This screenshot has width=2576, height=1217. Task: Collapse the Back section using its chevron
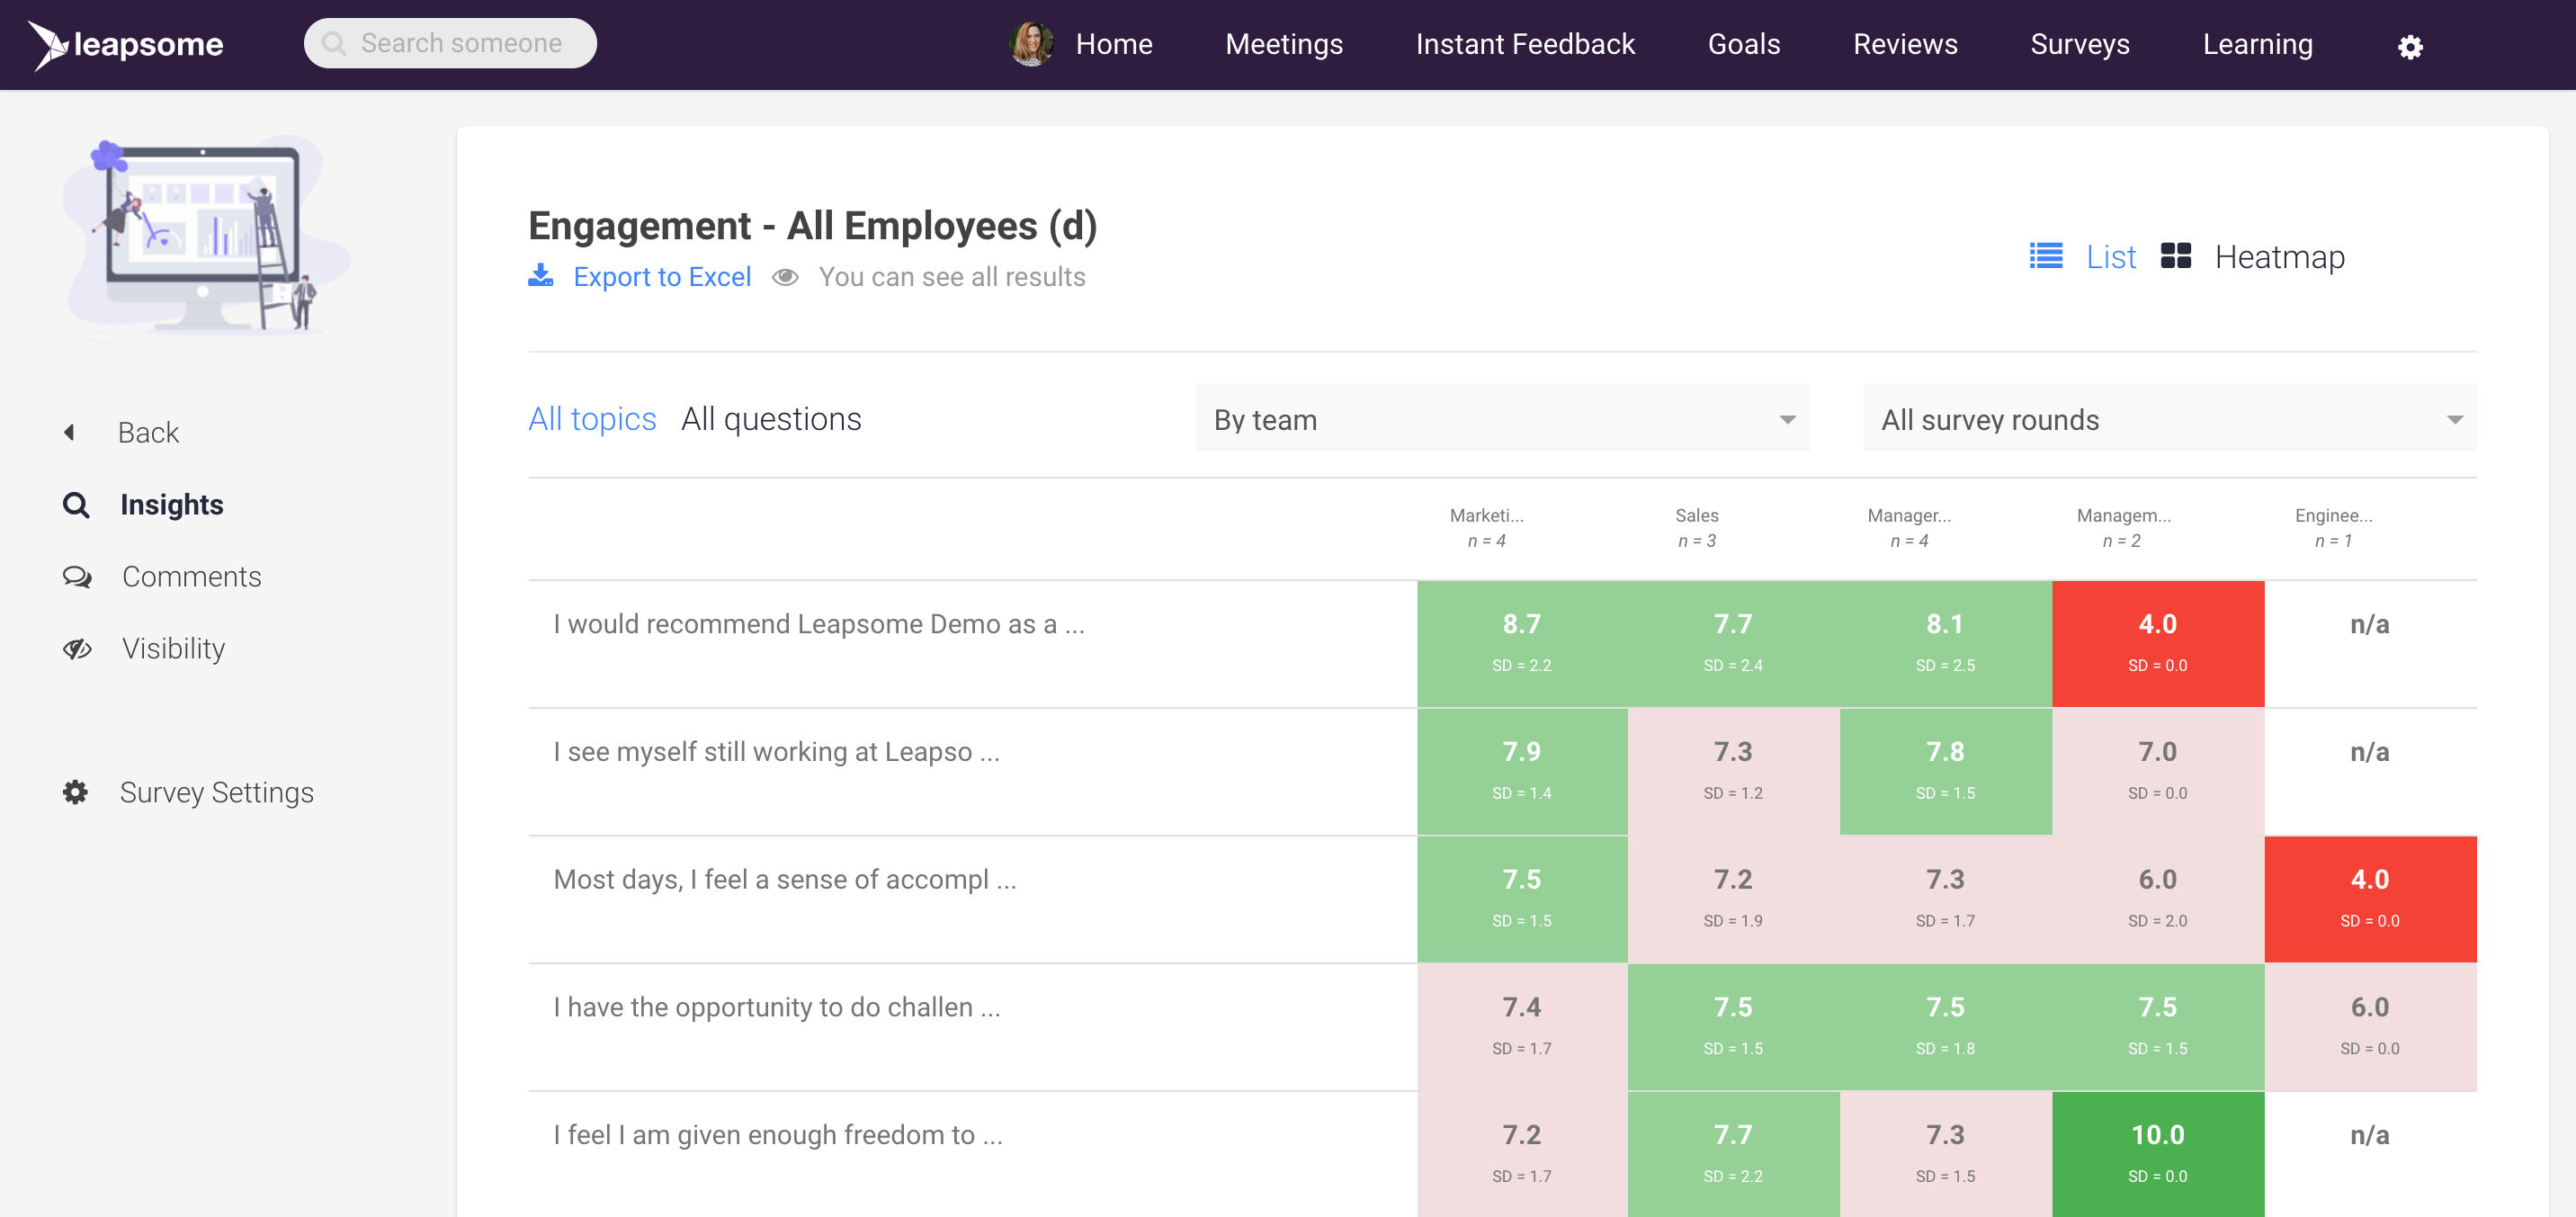pos(68,431)
